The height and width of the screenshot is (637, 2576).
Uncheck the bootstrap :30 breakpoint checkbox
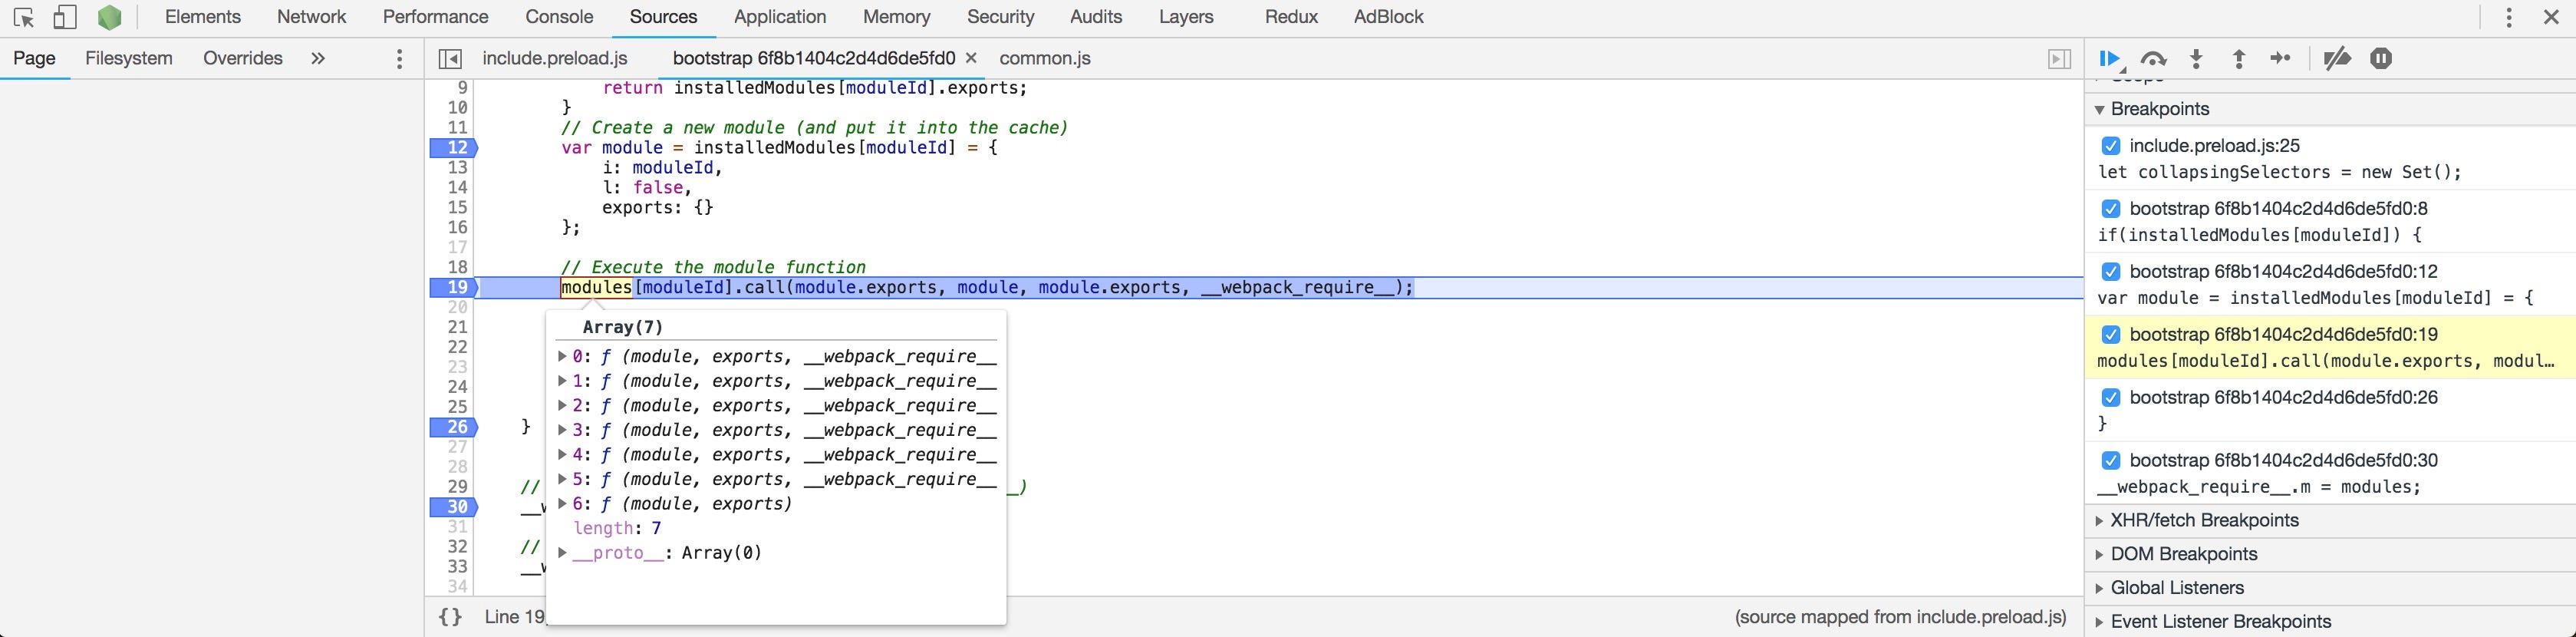[x=2111, y=461]
